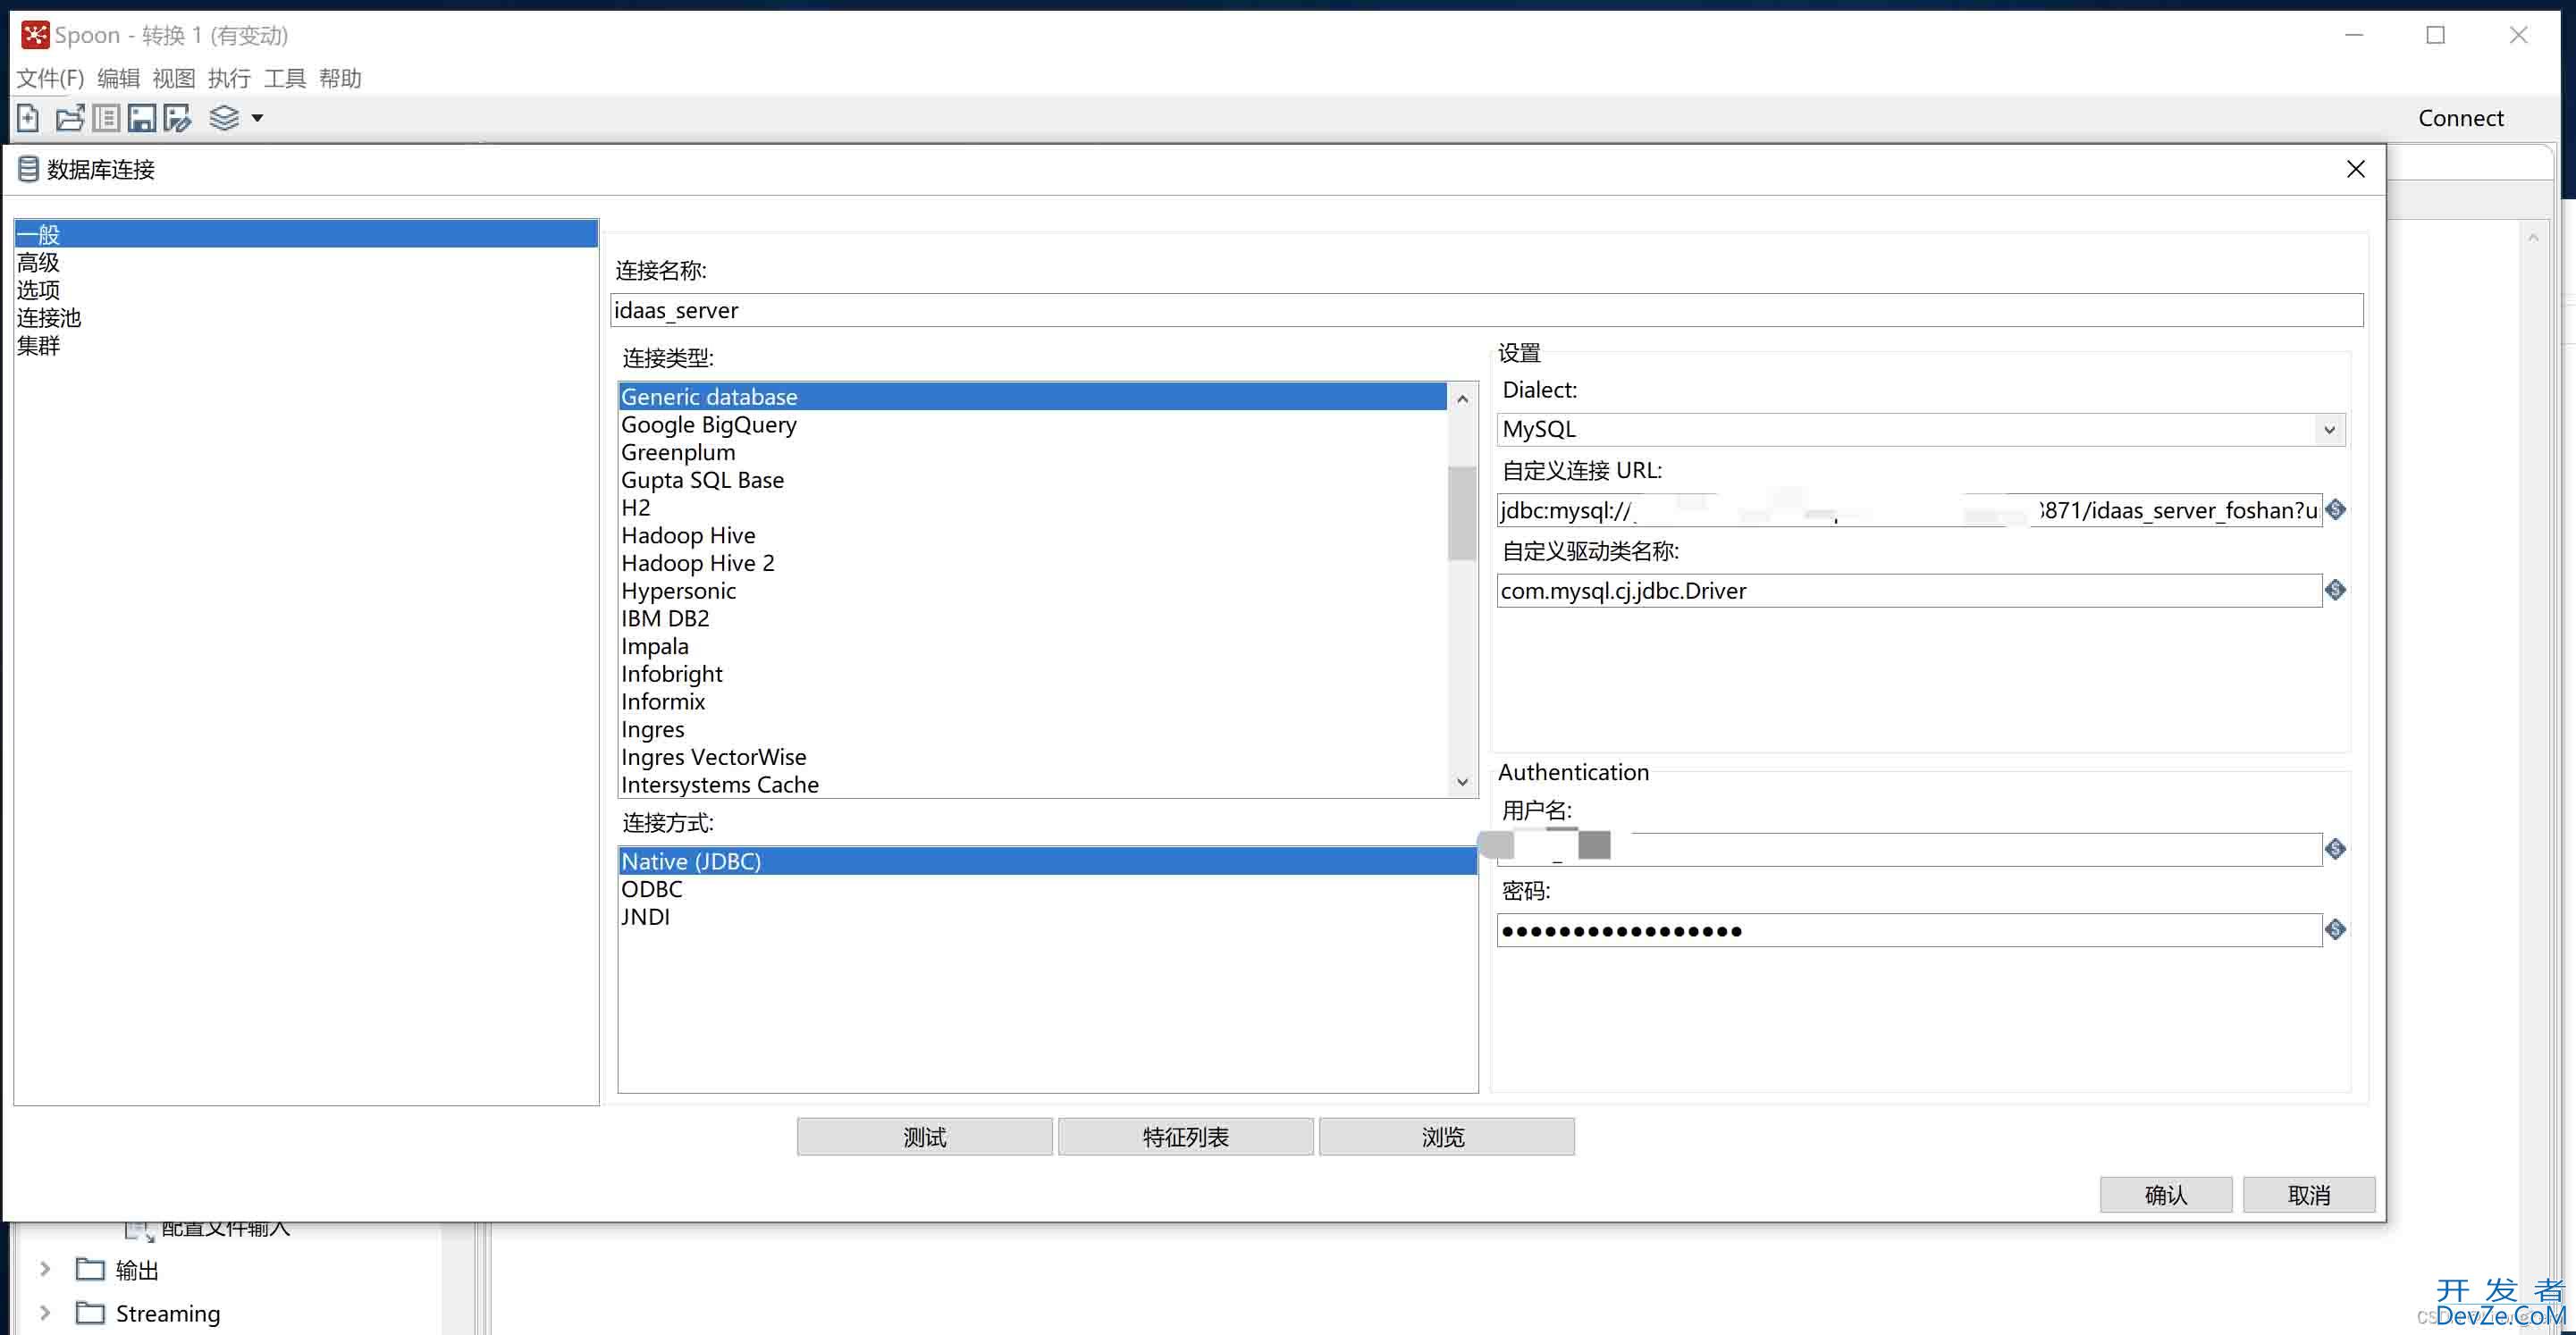Viewport: 2576px width, 1335px height.
Task: Open the 编辑 menu
Action: pos(118,78)
